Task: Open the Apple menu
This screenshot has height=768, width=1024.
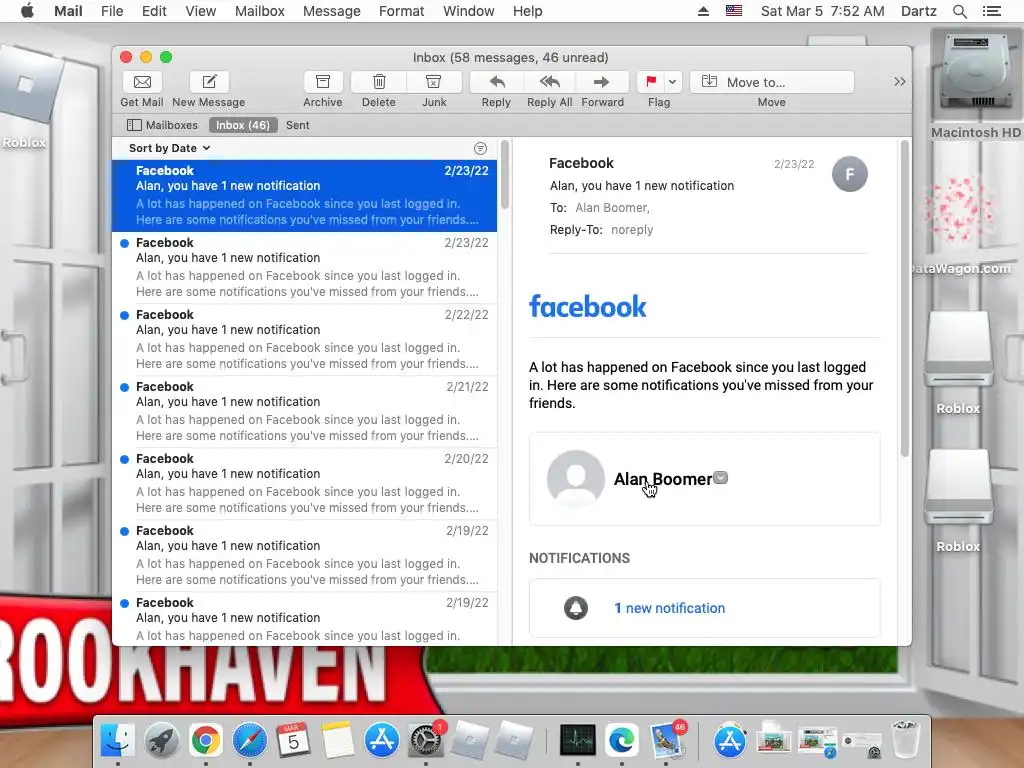Action: tap(27, 11)
